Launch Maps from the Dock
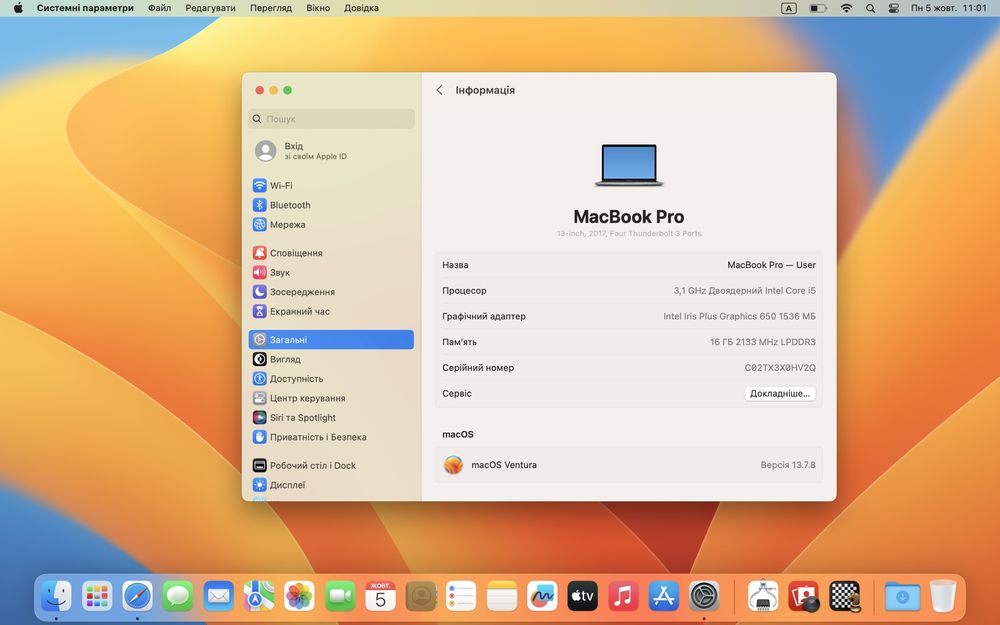This screenshot has width=1000, height=625. (x=259, y=596)
